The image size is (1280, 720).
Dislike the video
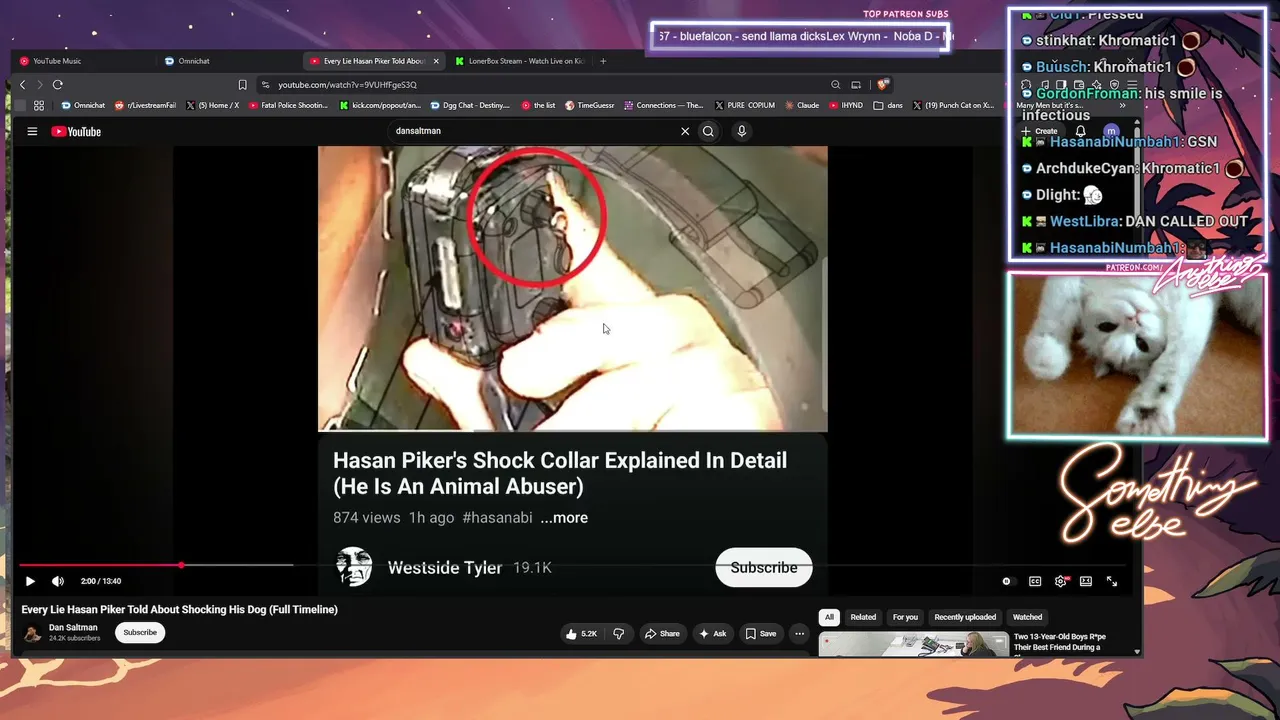[x=619, y=633]
